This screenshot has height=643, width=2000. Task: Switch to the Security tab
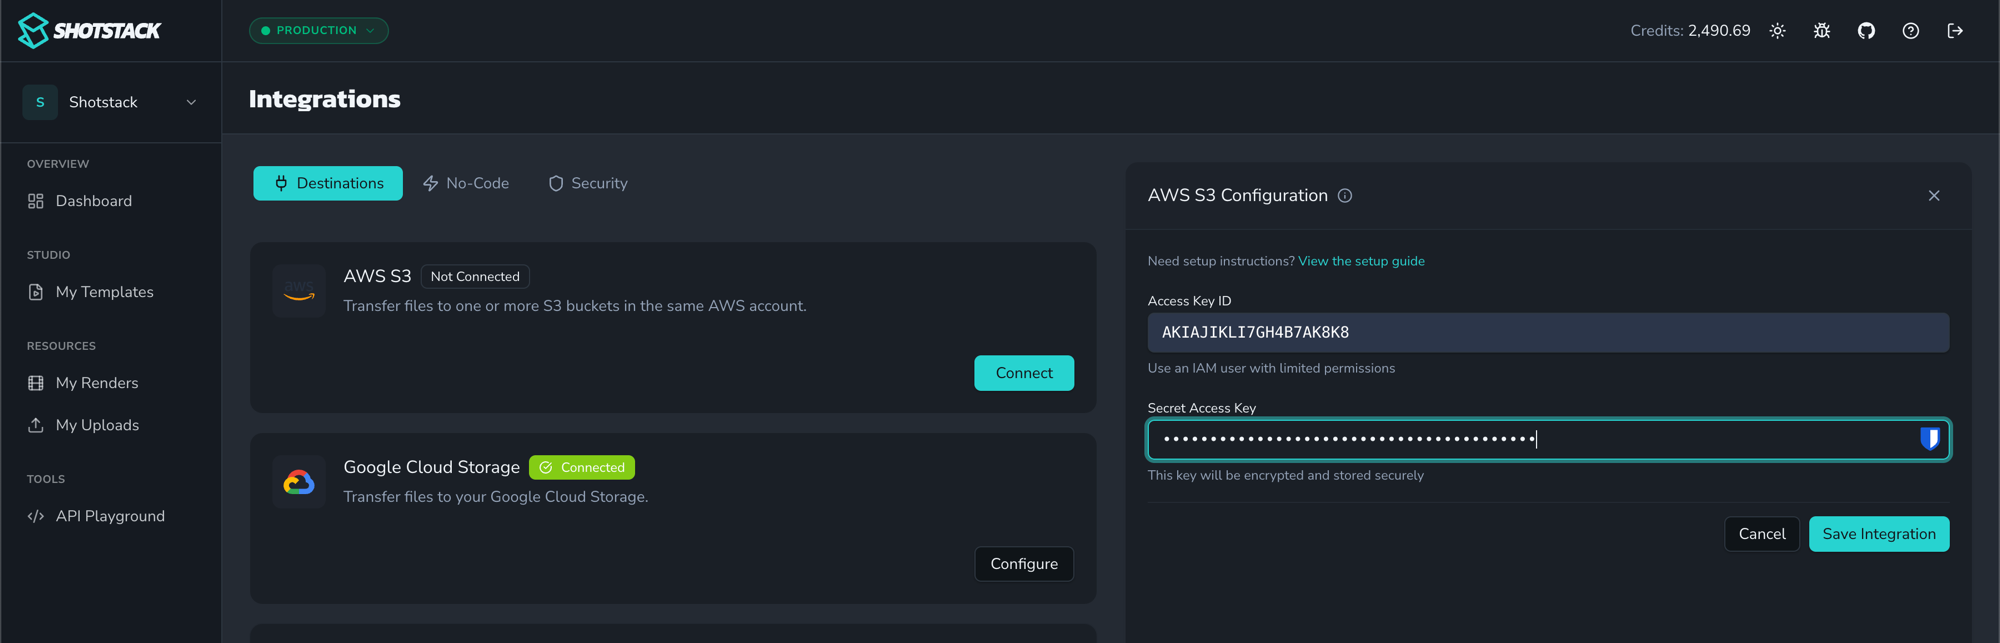[x=588, y=183]
